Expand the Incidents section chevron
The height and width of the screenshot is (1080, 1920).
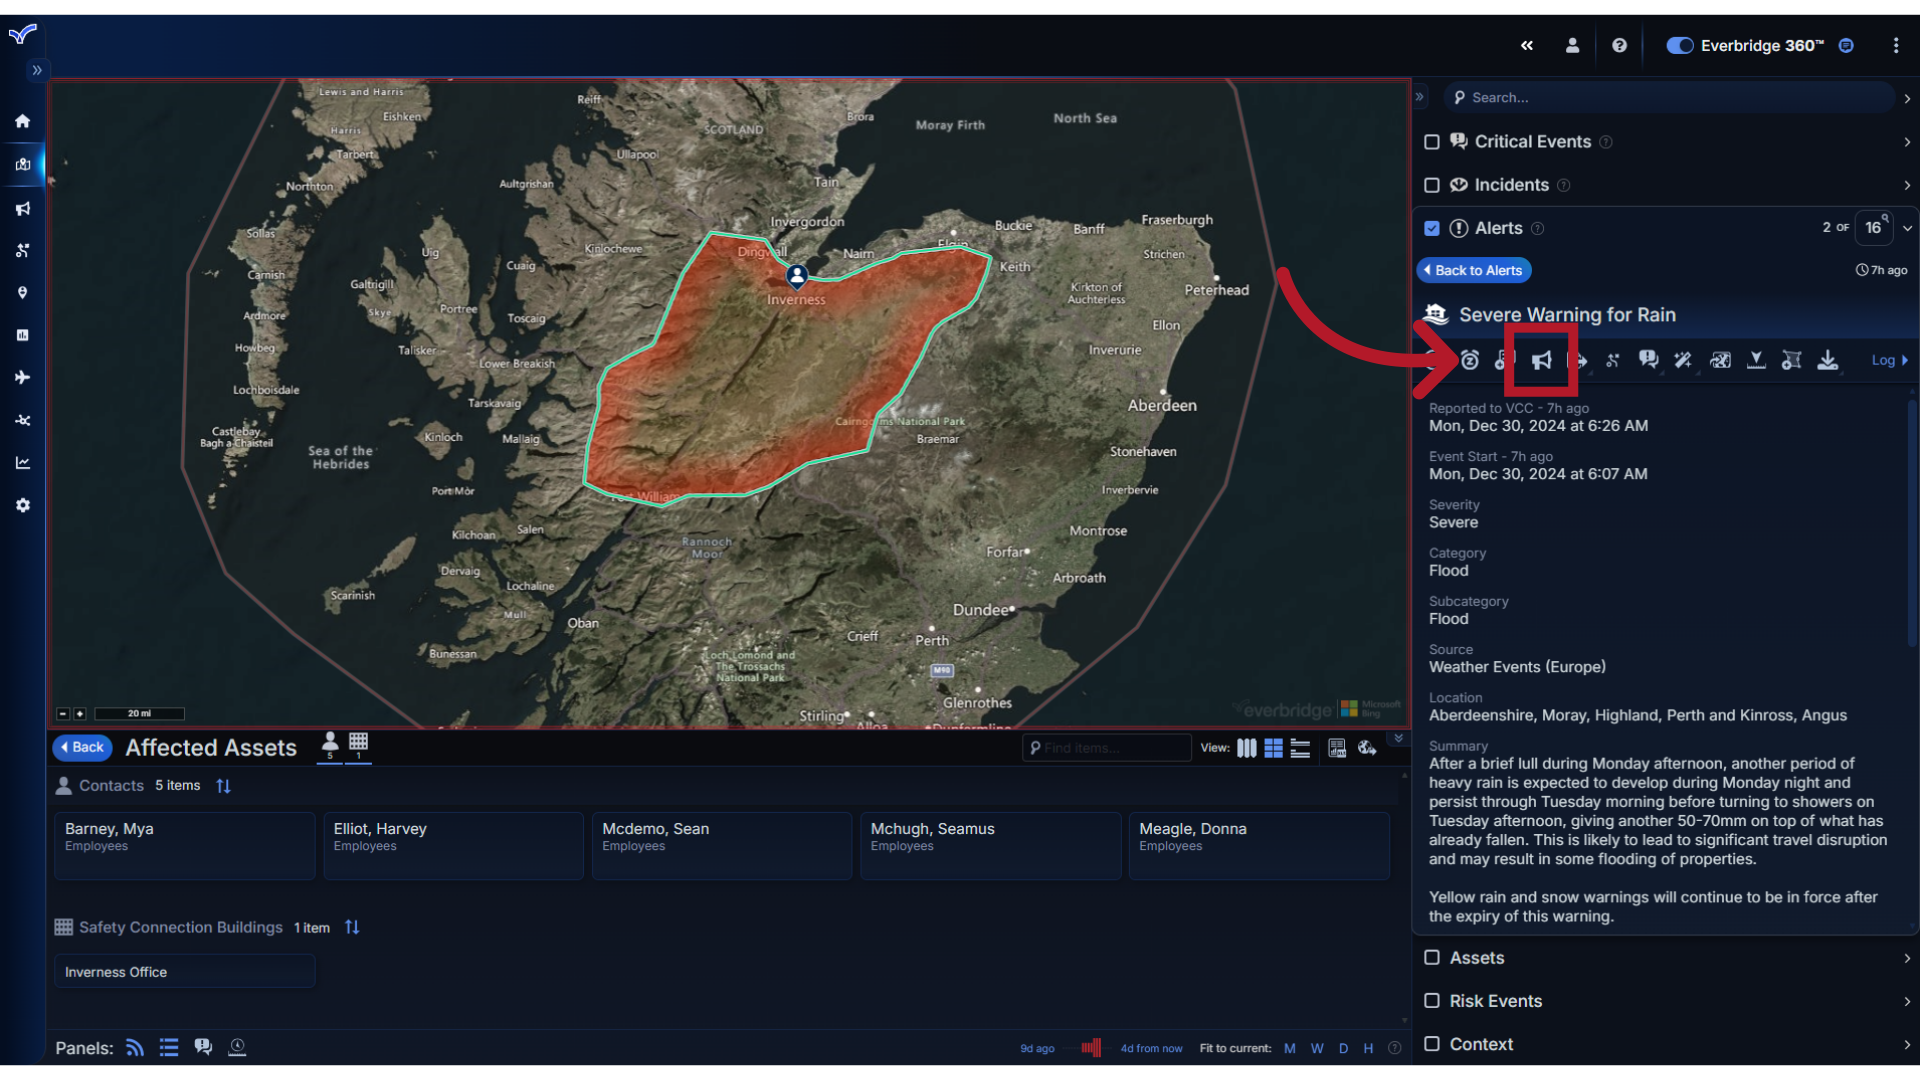[x=1907, y=185]
